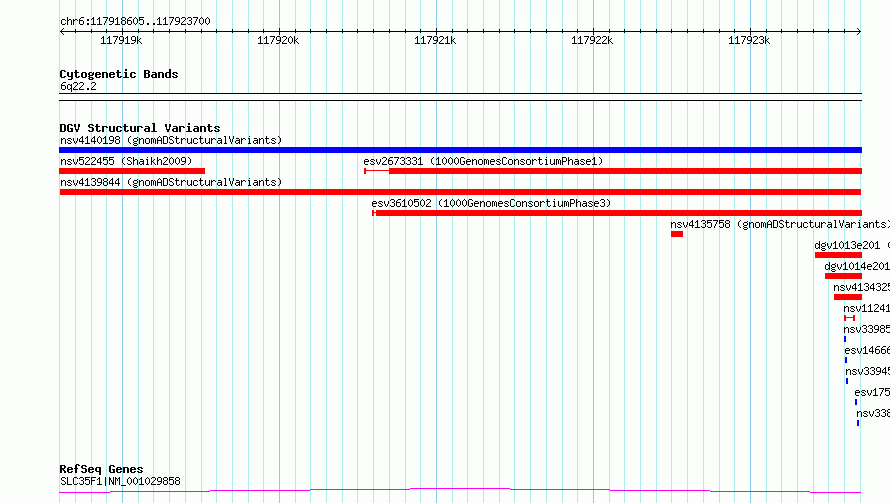
Task: Click the chr6:117918605..117923700 coordinates text
Action: pos(135,21)
